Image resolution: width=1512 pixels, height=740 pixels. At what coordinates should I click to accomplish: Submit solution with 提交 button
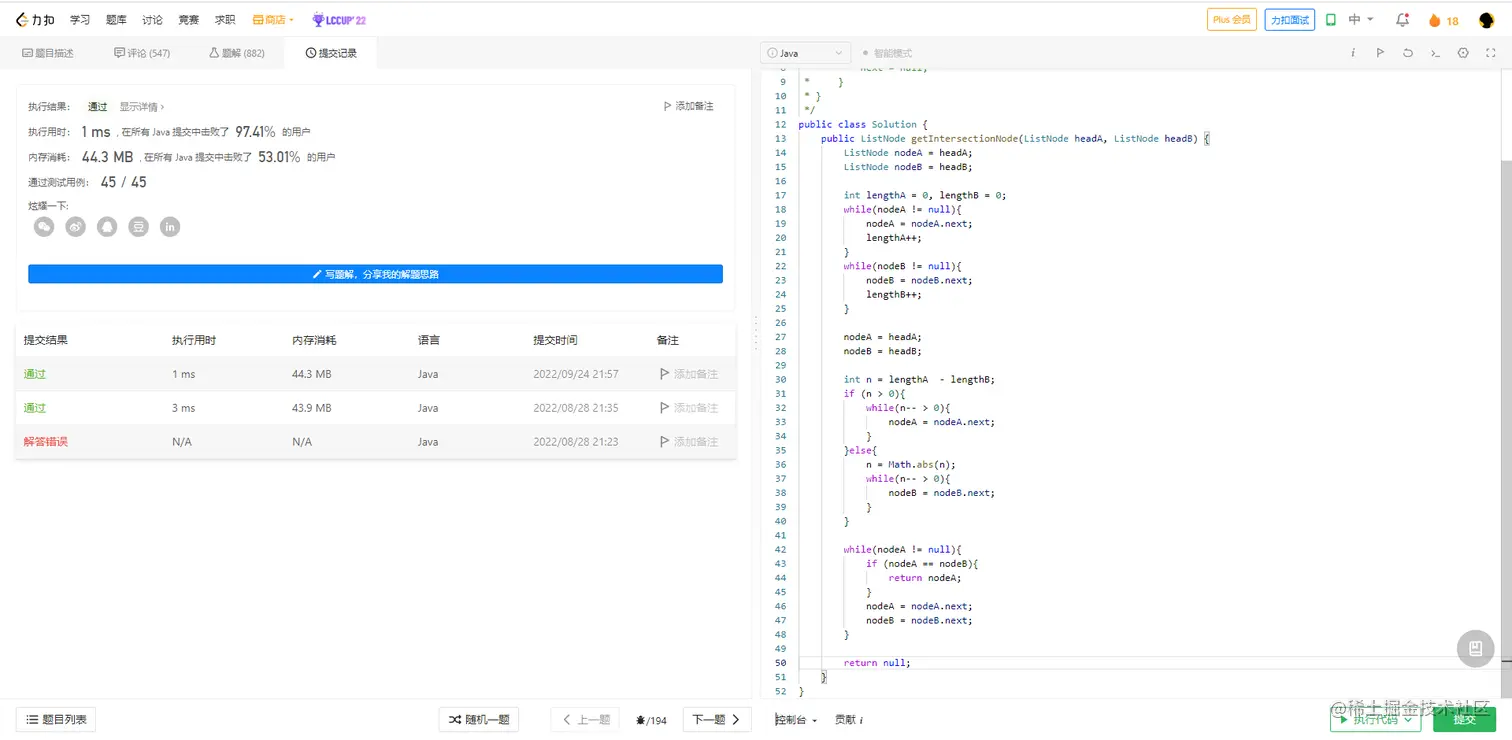click(x=1464, y=719)
